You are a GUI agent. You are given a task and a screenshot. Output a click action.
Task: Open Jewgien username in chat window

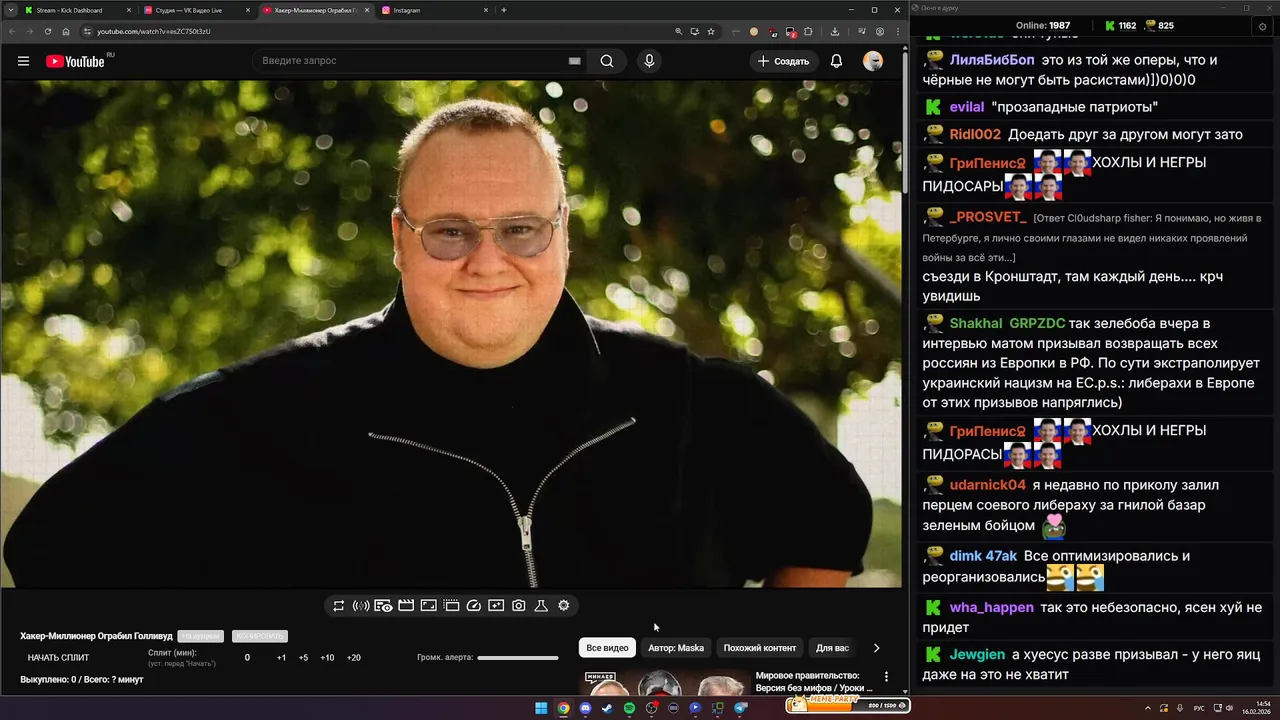click(x=978, y=655)
